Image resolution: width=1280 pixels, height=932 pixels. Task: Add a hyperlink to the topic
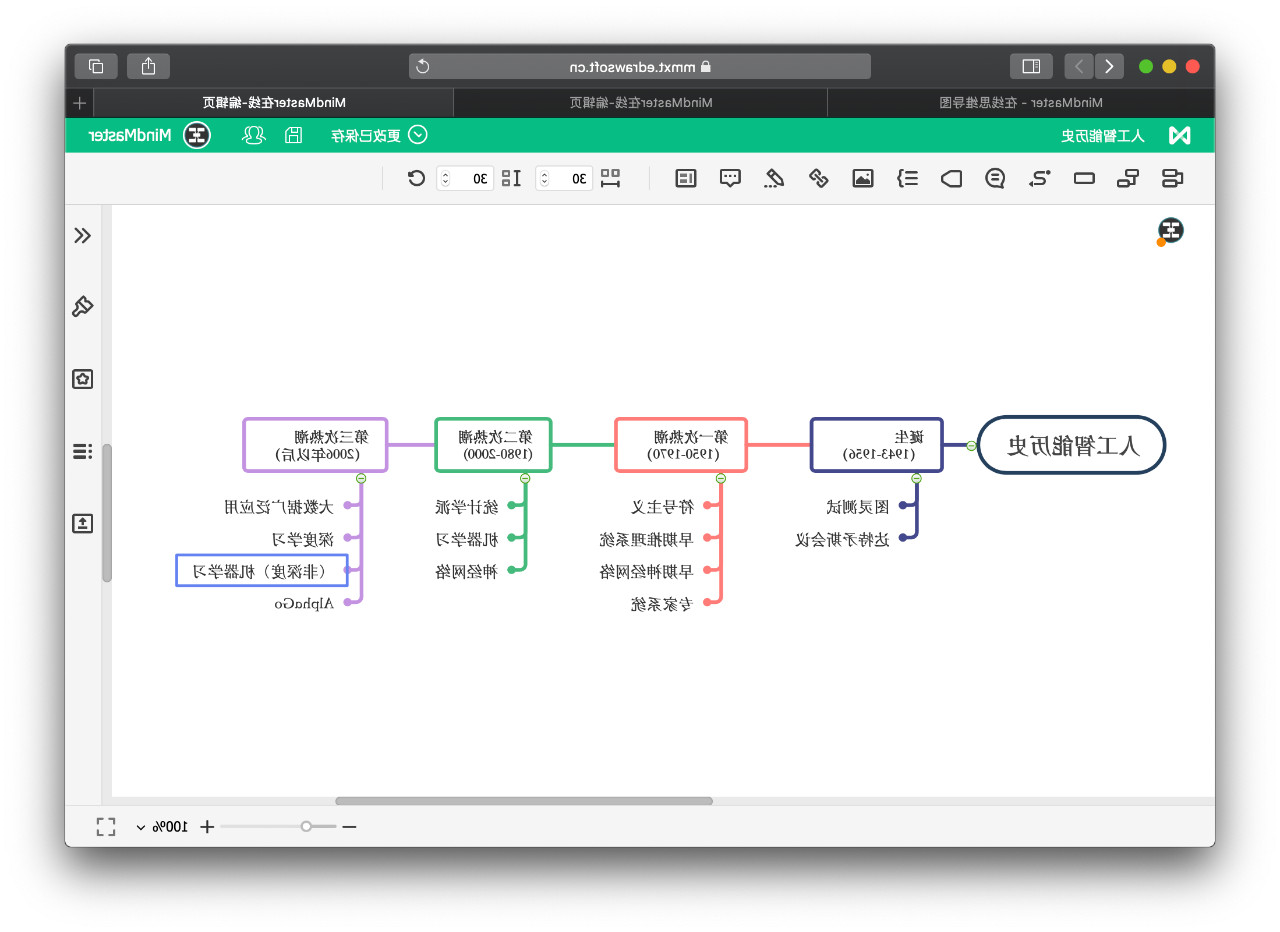[x=819, y=179]
